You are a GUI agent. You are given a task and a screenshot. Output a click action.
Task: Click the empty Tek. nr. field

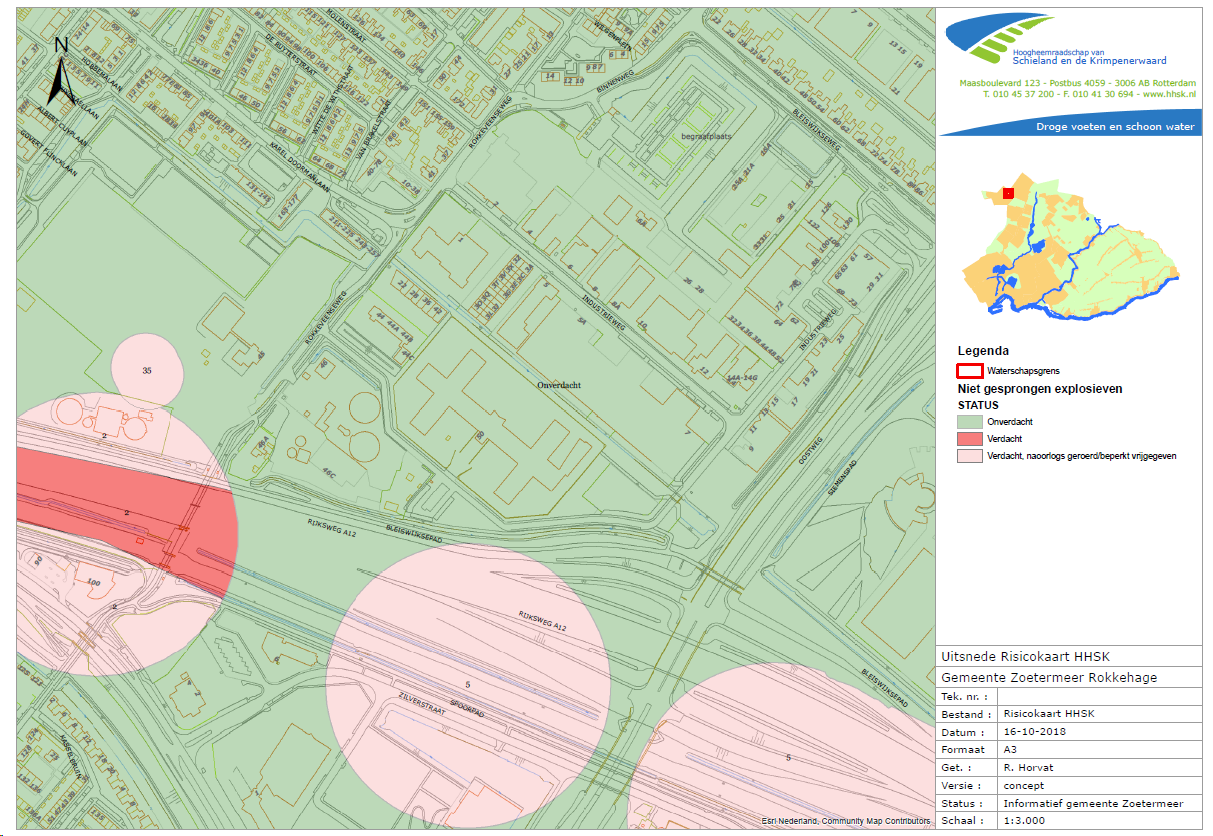tap(1098, 696)
